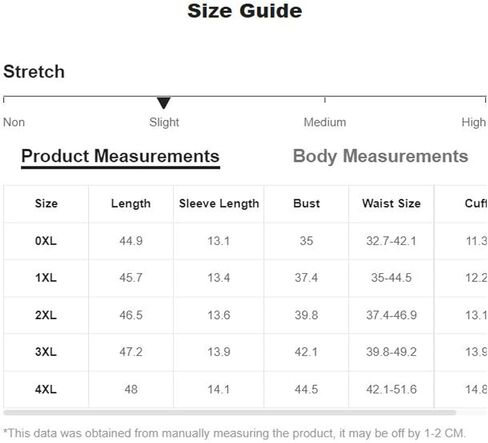The height and width of the screenshot is (443, 488).
Task: Click the horizontal table scrollbar
Action: point(230,413)
